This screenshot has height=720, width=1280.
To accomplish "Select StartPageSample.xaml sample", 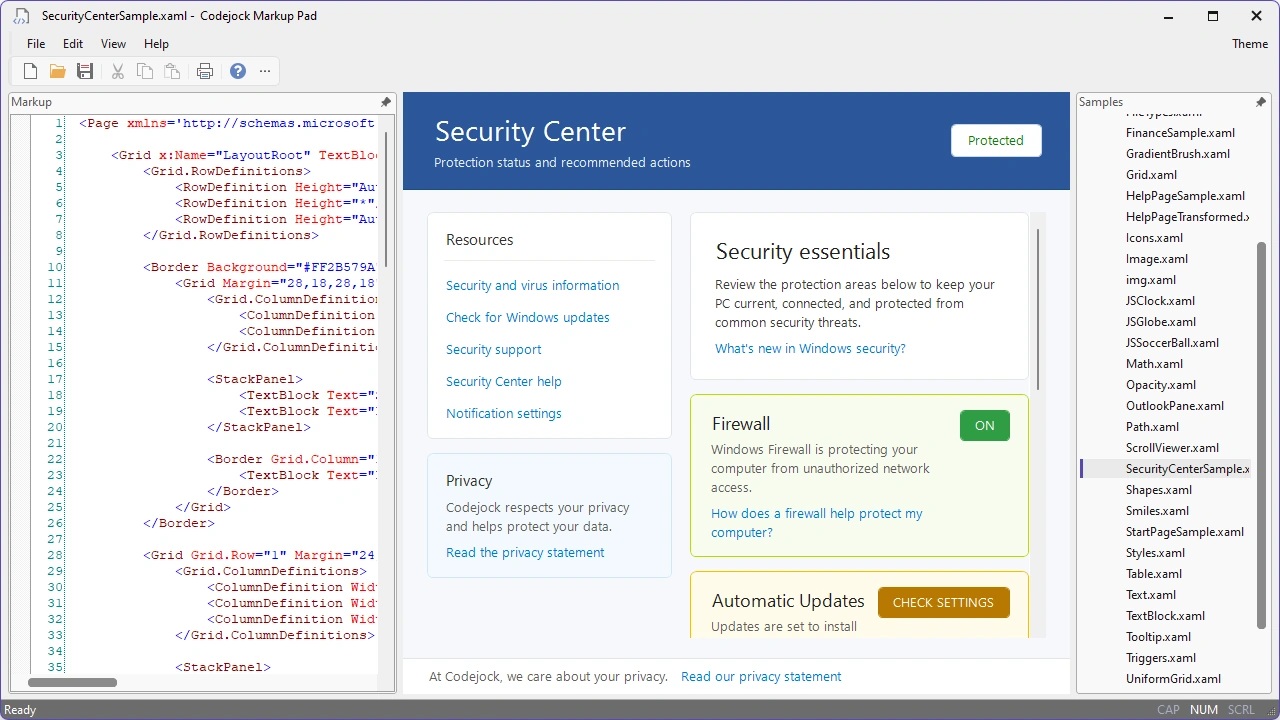I will [1185, 532].
